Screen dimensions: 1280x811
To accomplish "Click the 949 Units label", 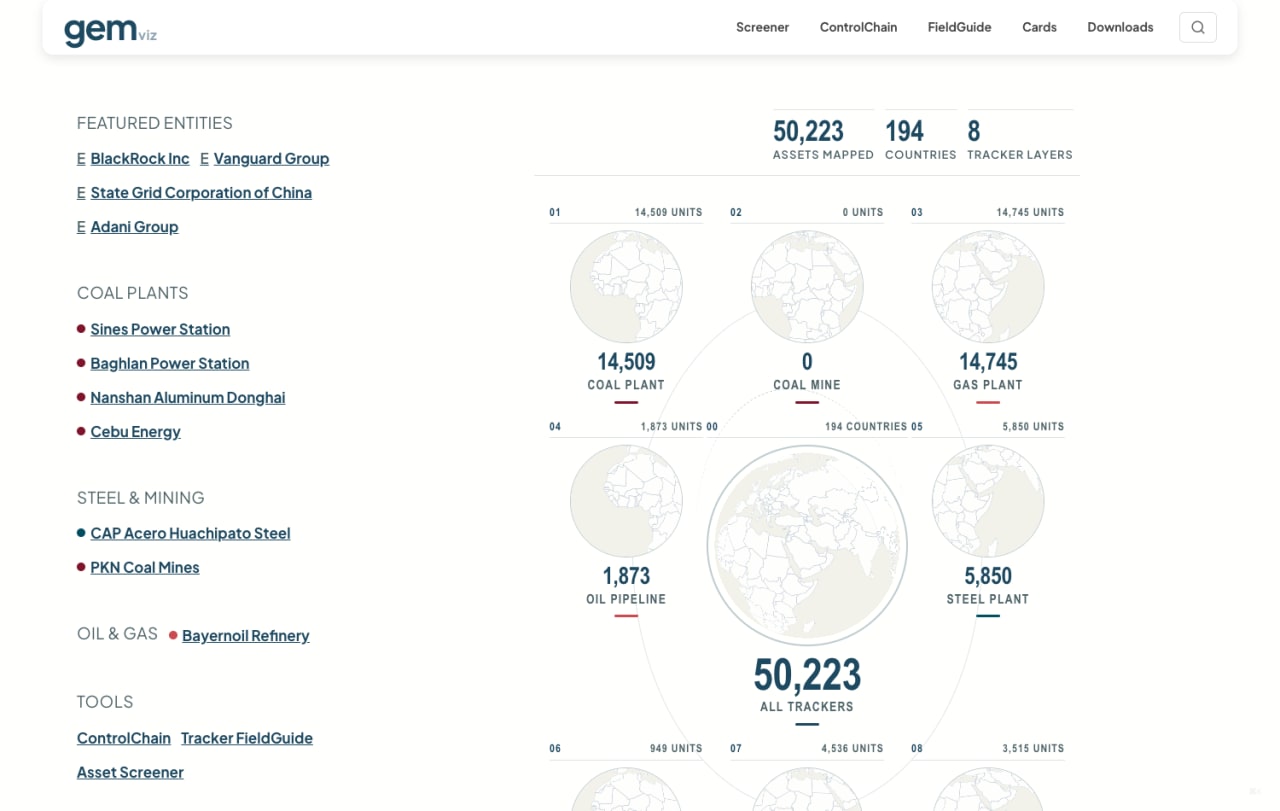I will pos(676,748).
